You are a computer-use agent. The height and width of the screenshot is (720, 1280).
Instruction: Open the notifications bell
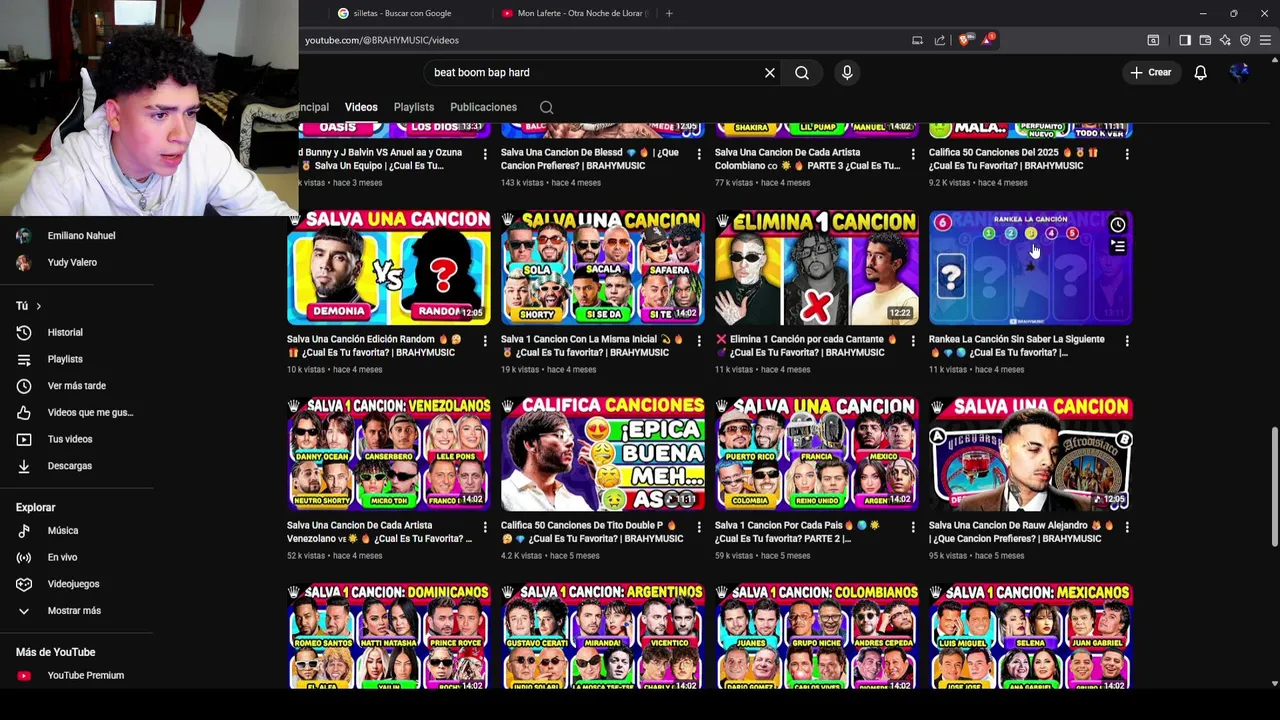click(1200, 72)
